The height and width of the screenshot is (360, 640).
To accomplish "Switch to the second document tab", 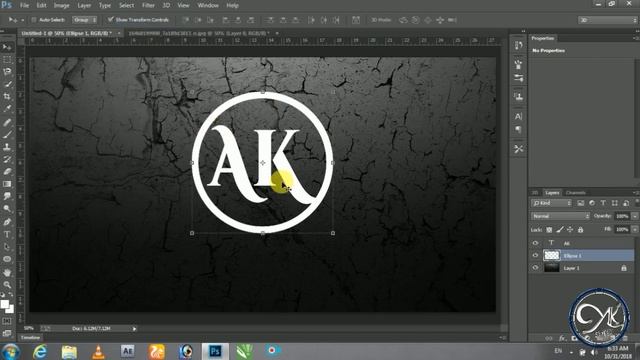I will click(x=198, y=33).
